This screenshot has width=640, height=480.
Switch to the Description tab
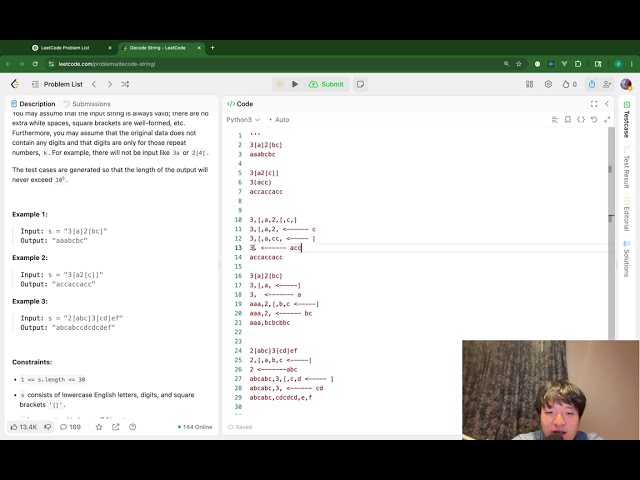pyautogui.click(x=33, y=104)
